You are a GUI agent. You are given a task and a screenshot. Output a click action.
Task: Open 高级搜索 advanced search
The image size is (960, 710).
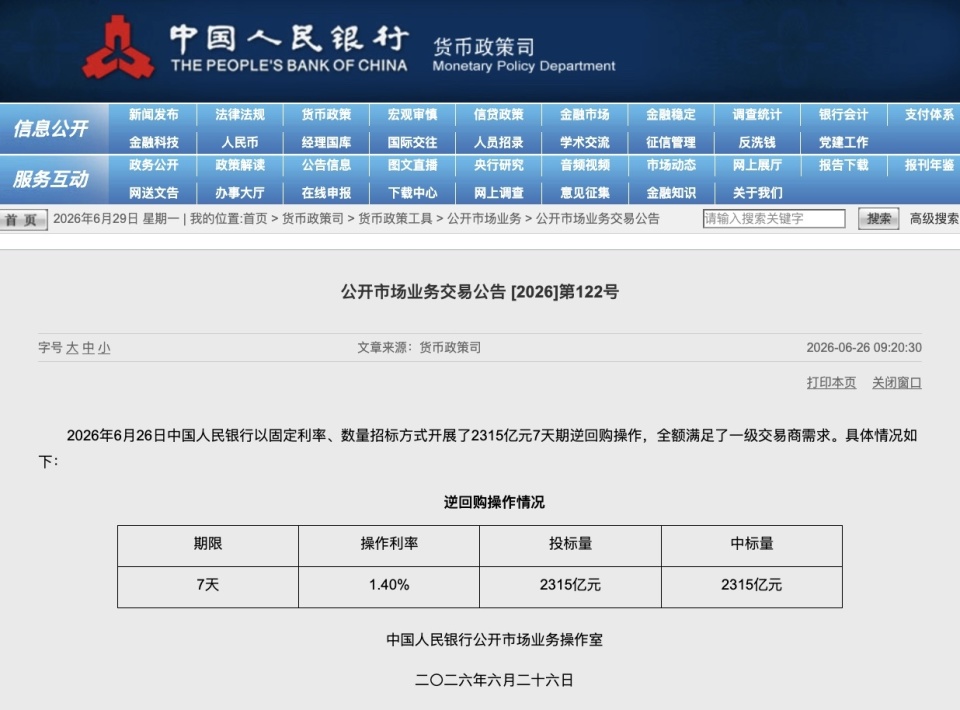click(934, 219)
